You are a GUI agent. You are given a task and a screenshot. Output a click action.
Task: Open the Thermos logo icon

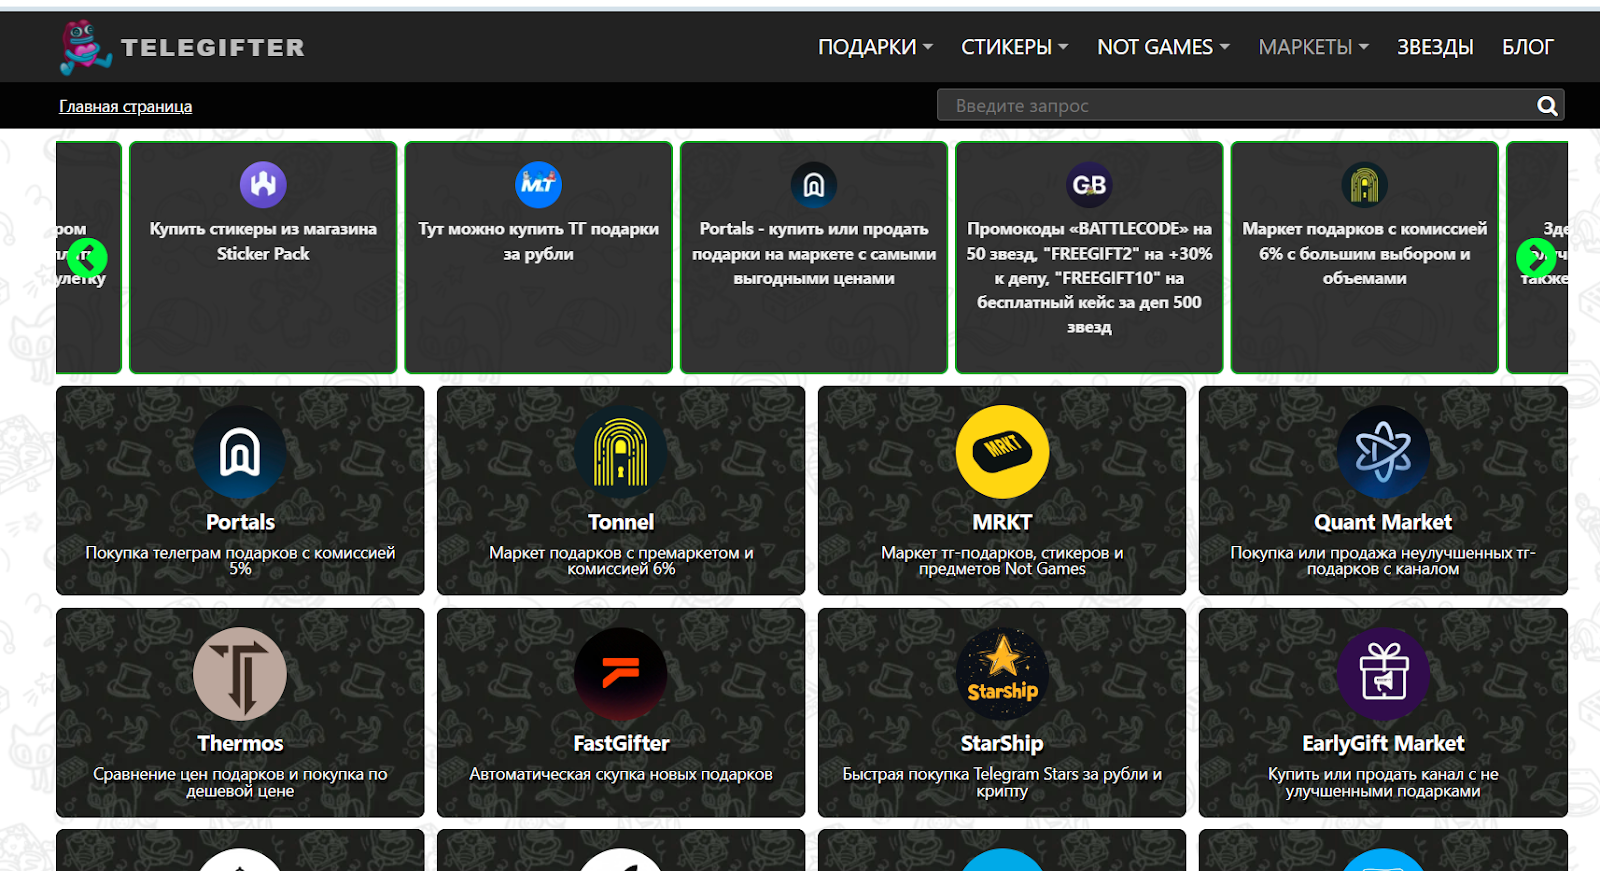pos(240,674)
